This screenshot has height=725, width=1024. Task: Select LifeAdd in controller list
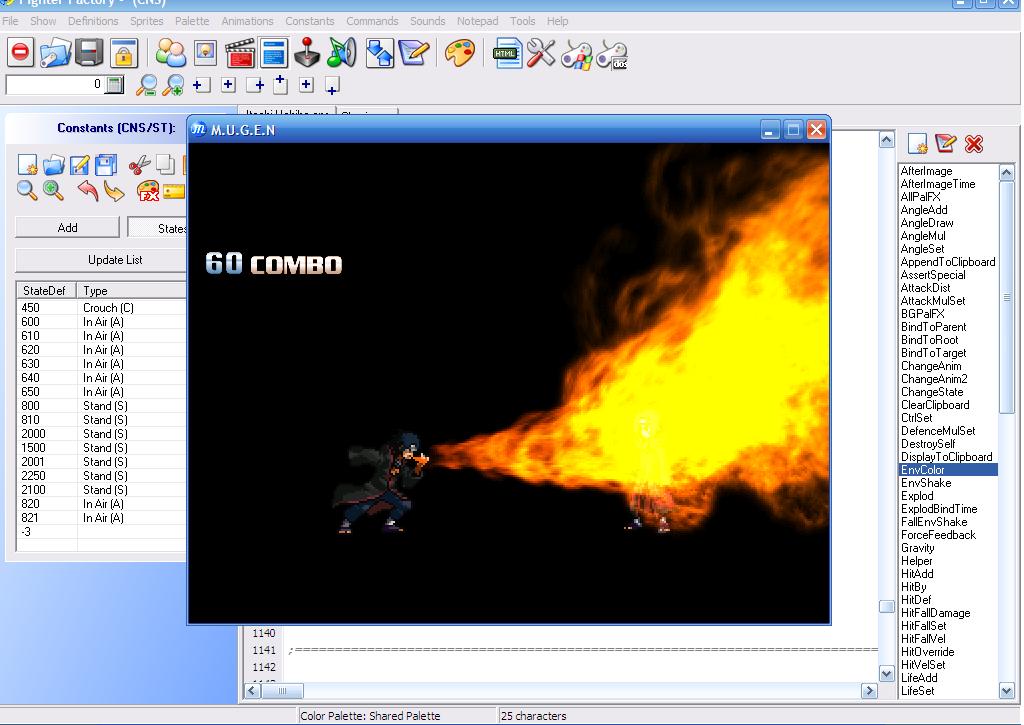948,678
